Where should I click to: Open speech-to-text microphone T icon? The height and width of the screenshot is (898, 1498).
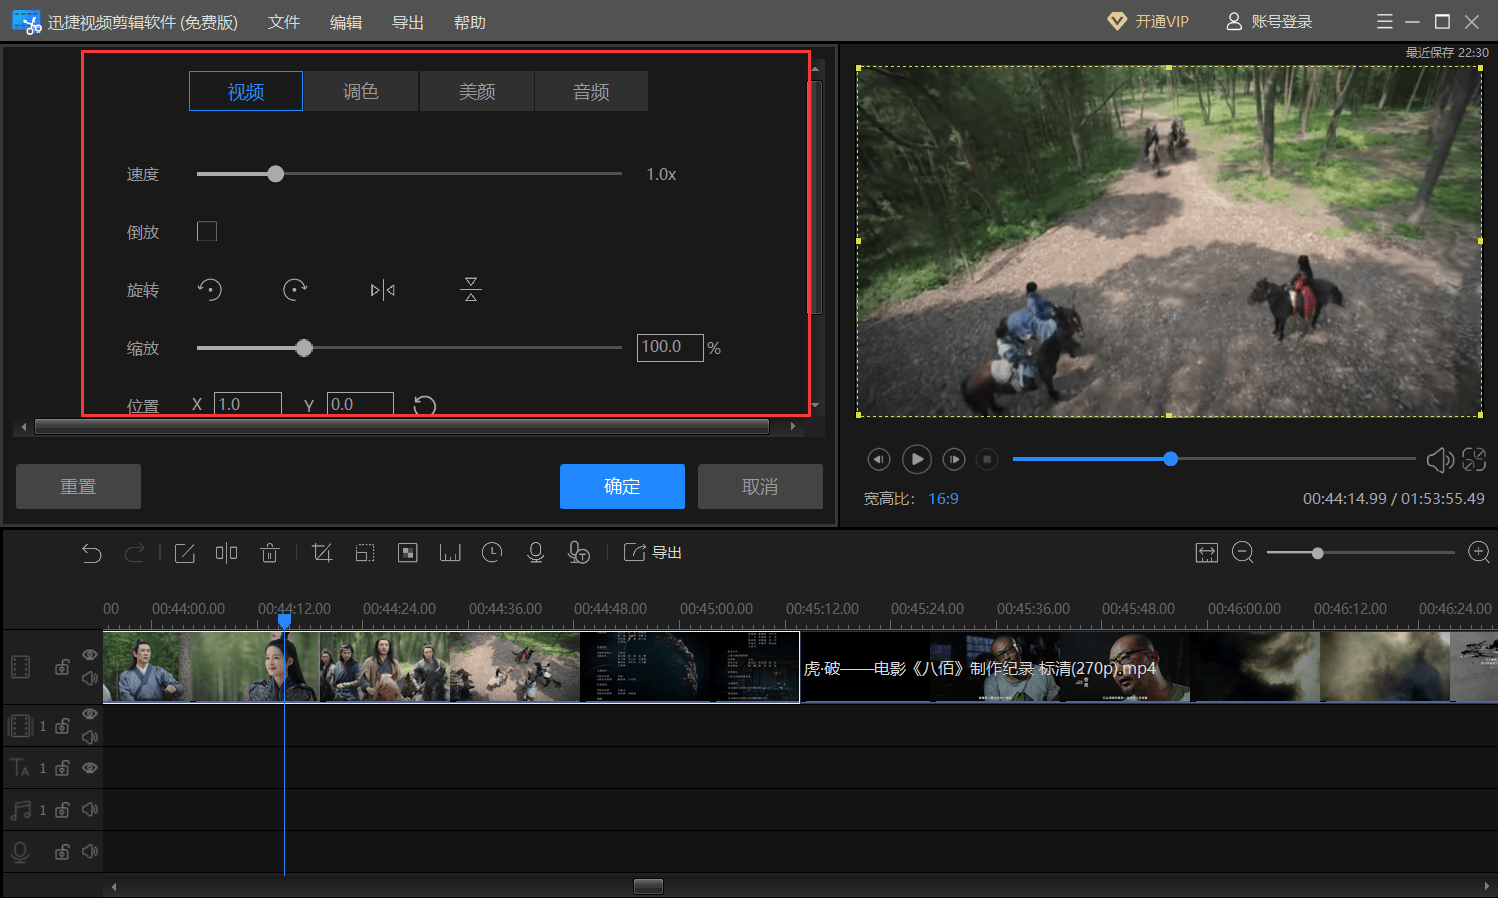[x=579, y=553]
